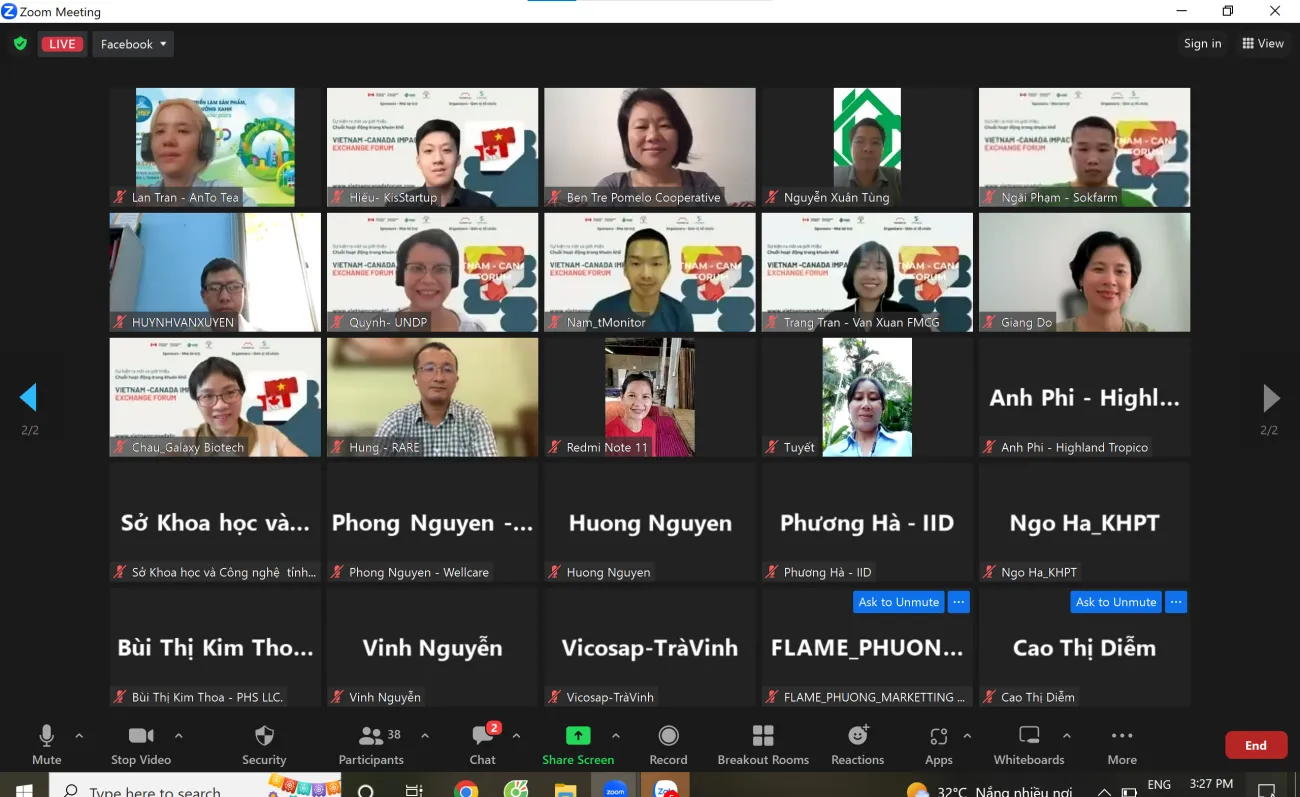Click the green encryption shield icon
The height and width of the screenshot is (797, 1300).
(20, 44)
